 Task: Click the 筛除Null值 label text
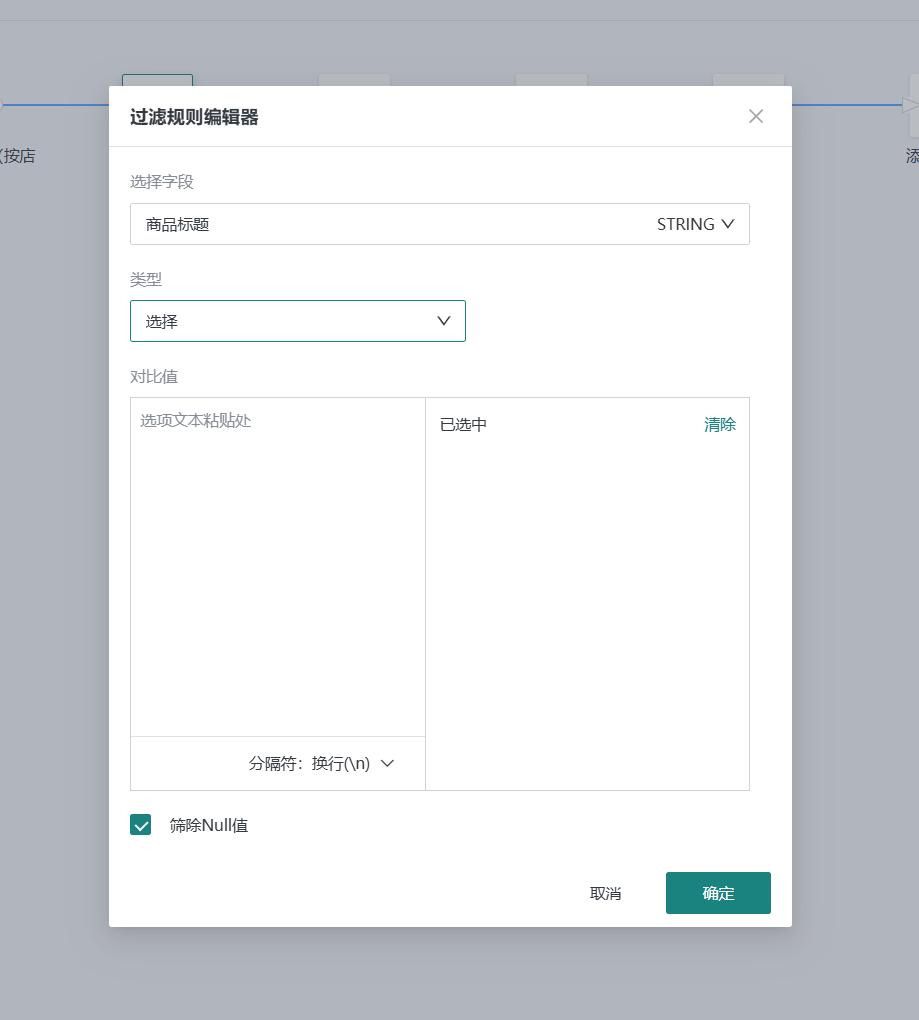pos(208,825)
